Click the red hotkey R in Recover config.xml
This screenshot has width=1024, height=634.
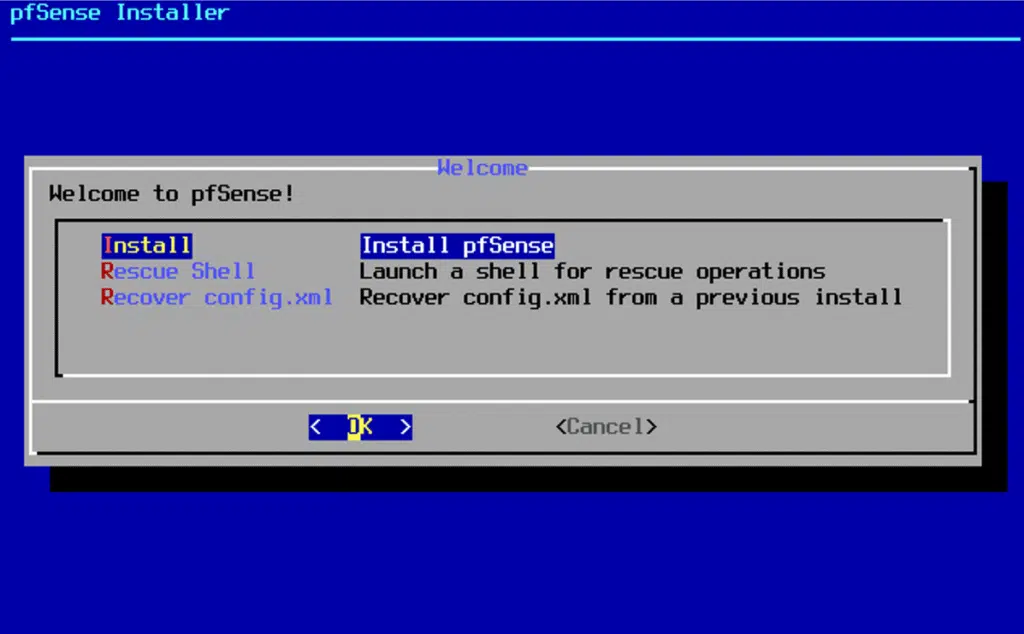click(x=107, y=297)
